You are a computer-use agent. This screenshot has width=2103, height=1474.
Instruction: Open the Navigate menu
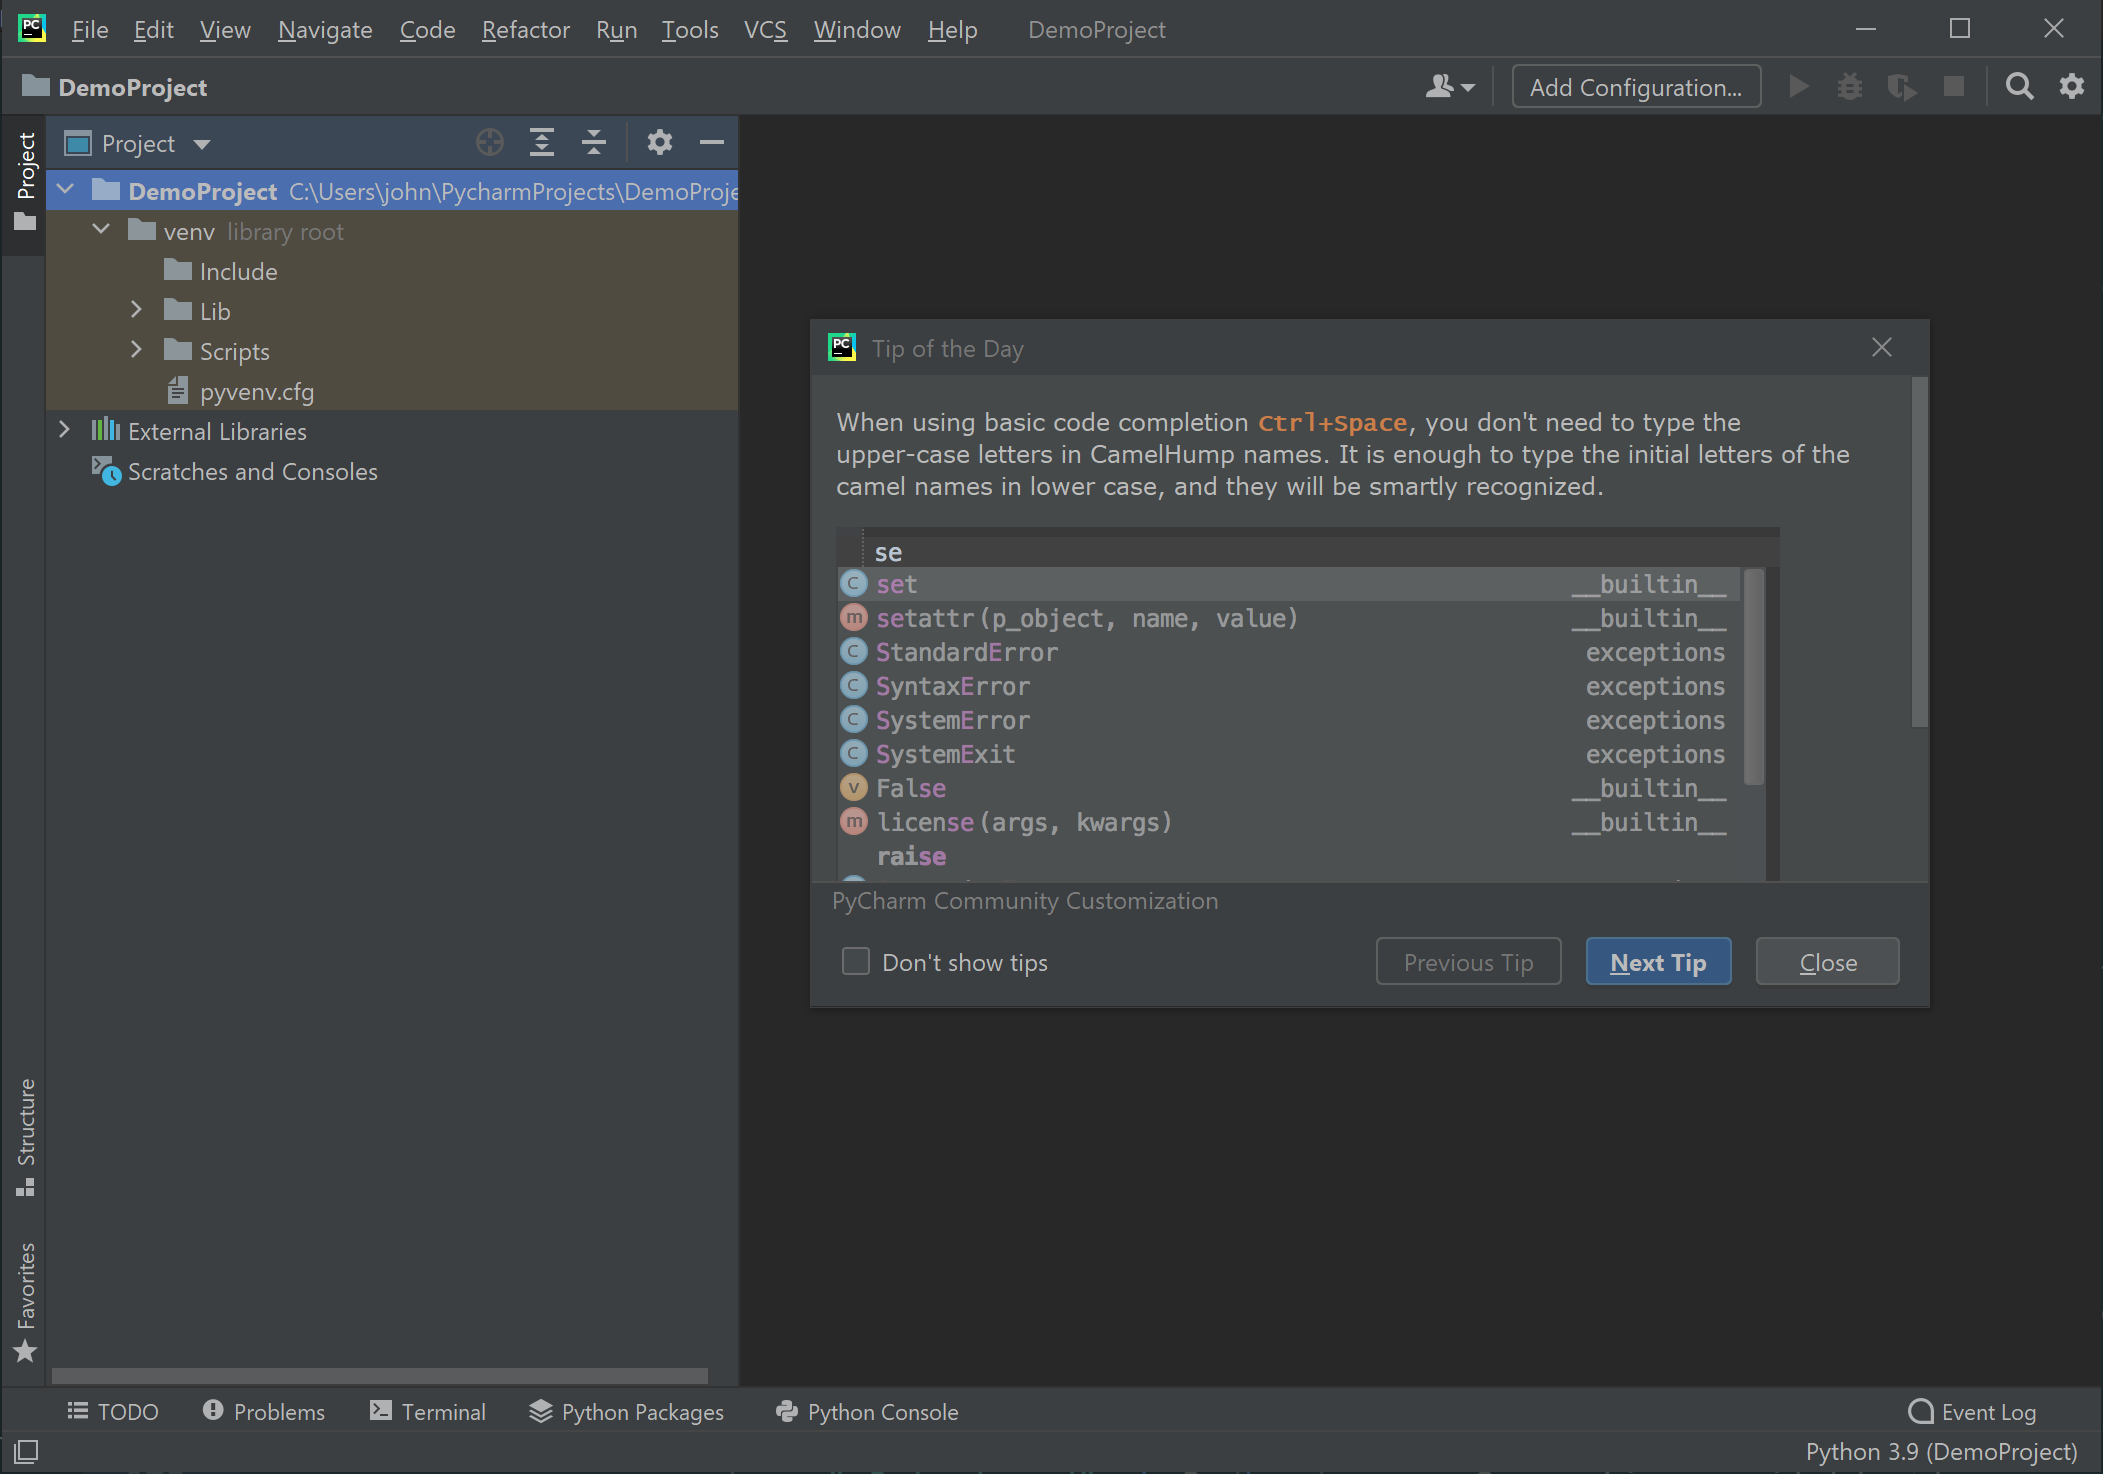point(325,30)
